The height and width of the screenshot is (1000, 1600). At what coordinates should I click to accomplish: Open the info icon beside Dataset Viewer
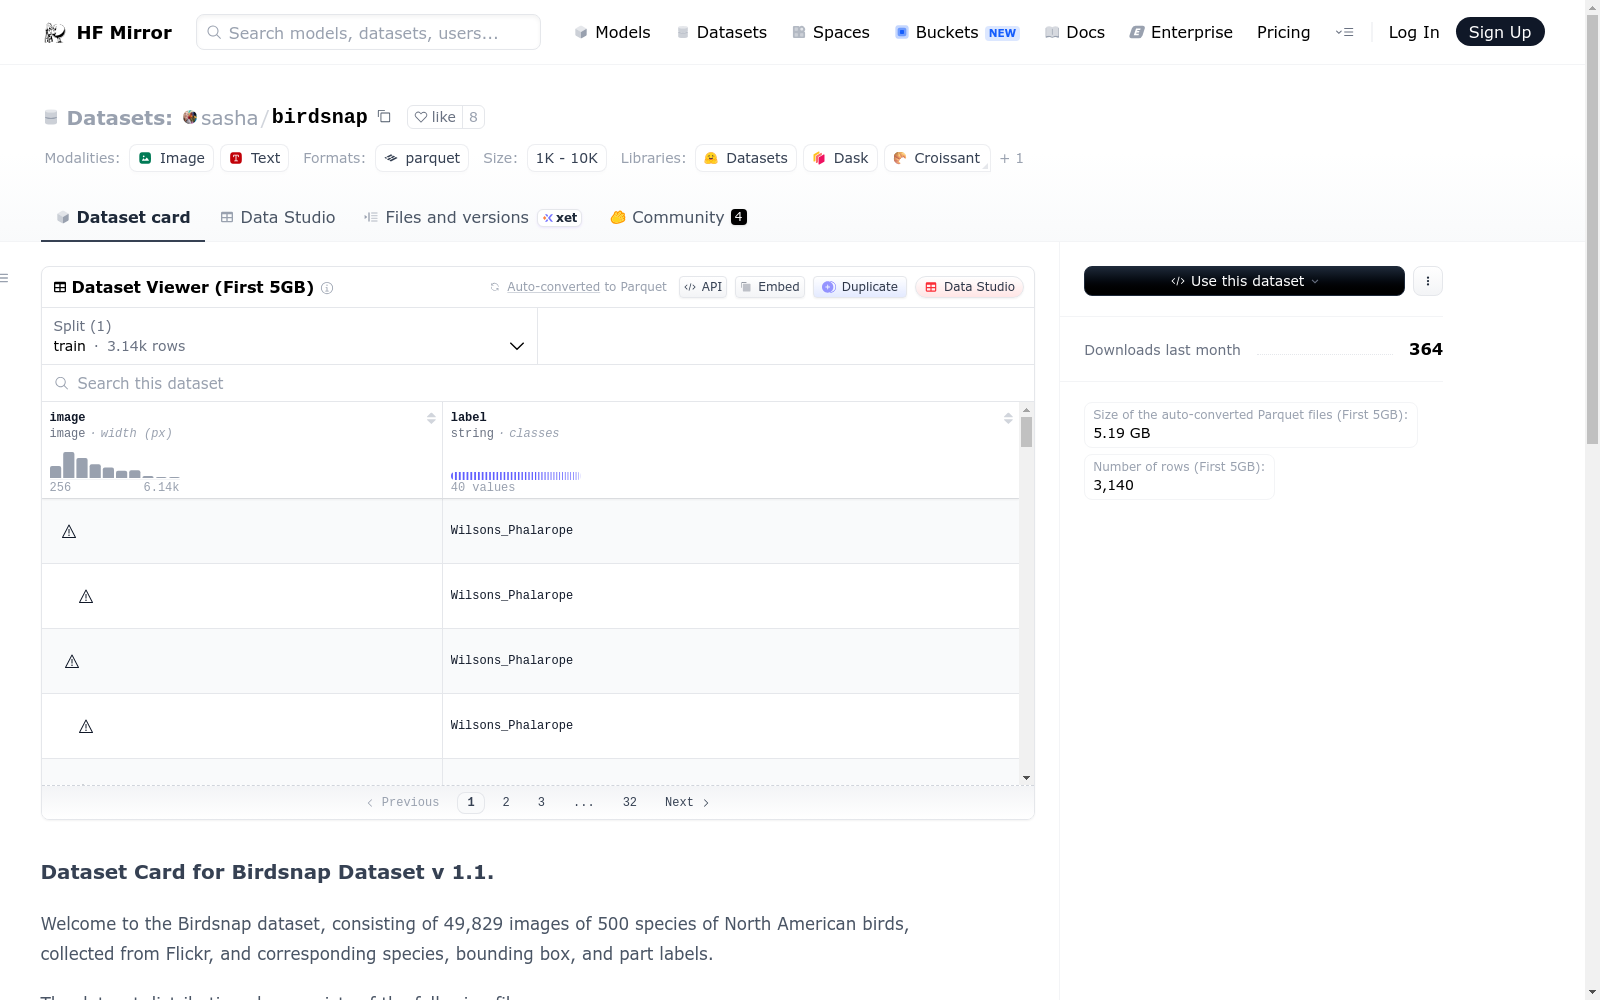pyautogui.click(x=327, y=288)
